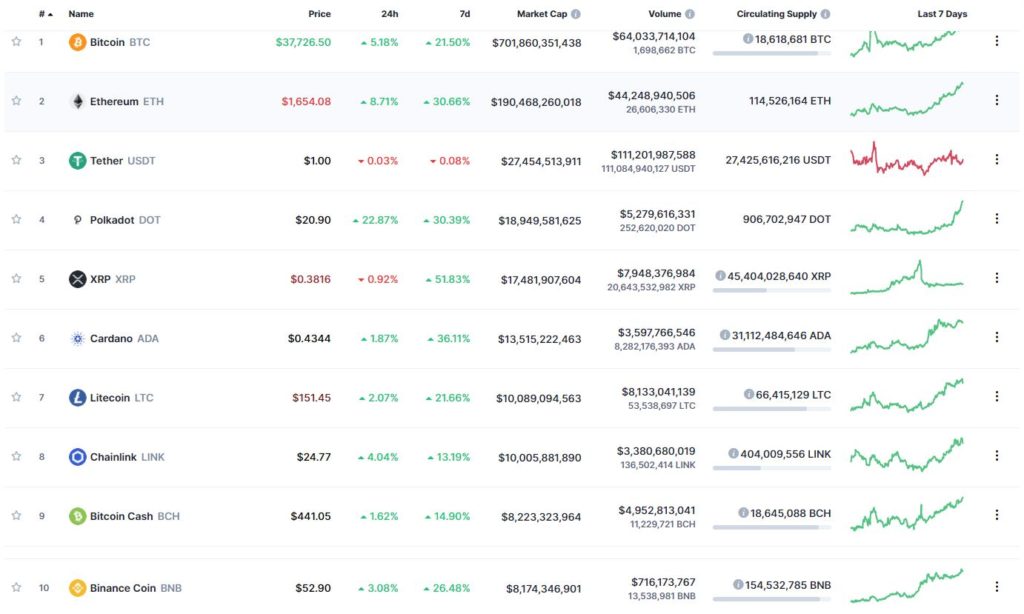Image resolution: width=1024 pixels, height=614 pixels.
Task: Click Bitcoin circulating supply progress bar
Action: point(772,54)
